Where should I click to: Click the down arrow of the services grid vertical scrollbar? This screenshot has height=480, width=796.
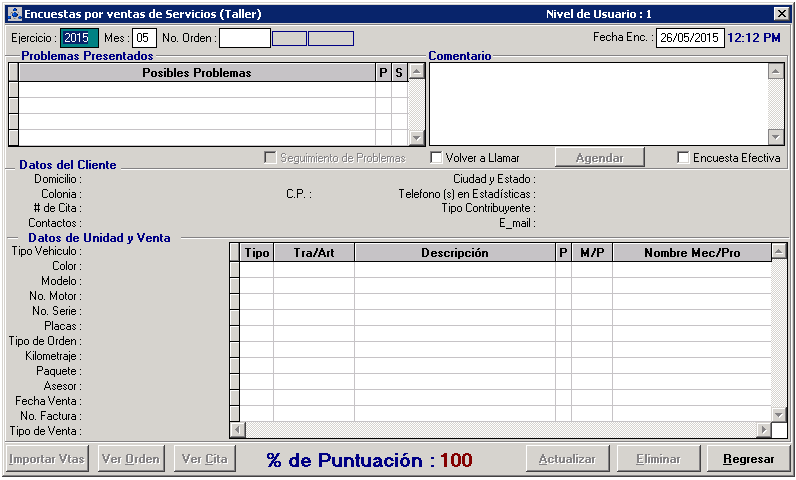779,414
